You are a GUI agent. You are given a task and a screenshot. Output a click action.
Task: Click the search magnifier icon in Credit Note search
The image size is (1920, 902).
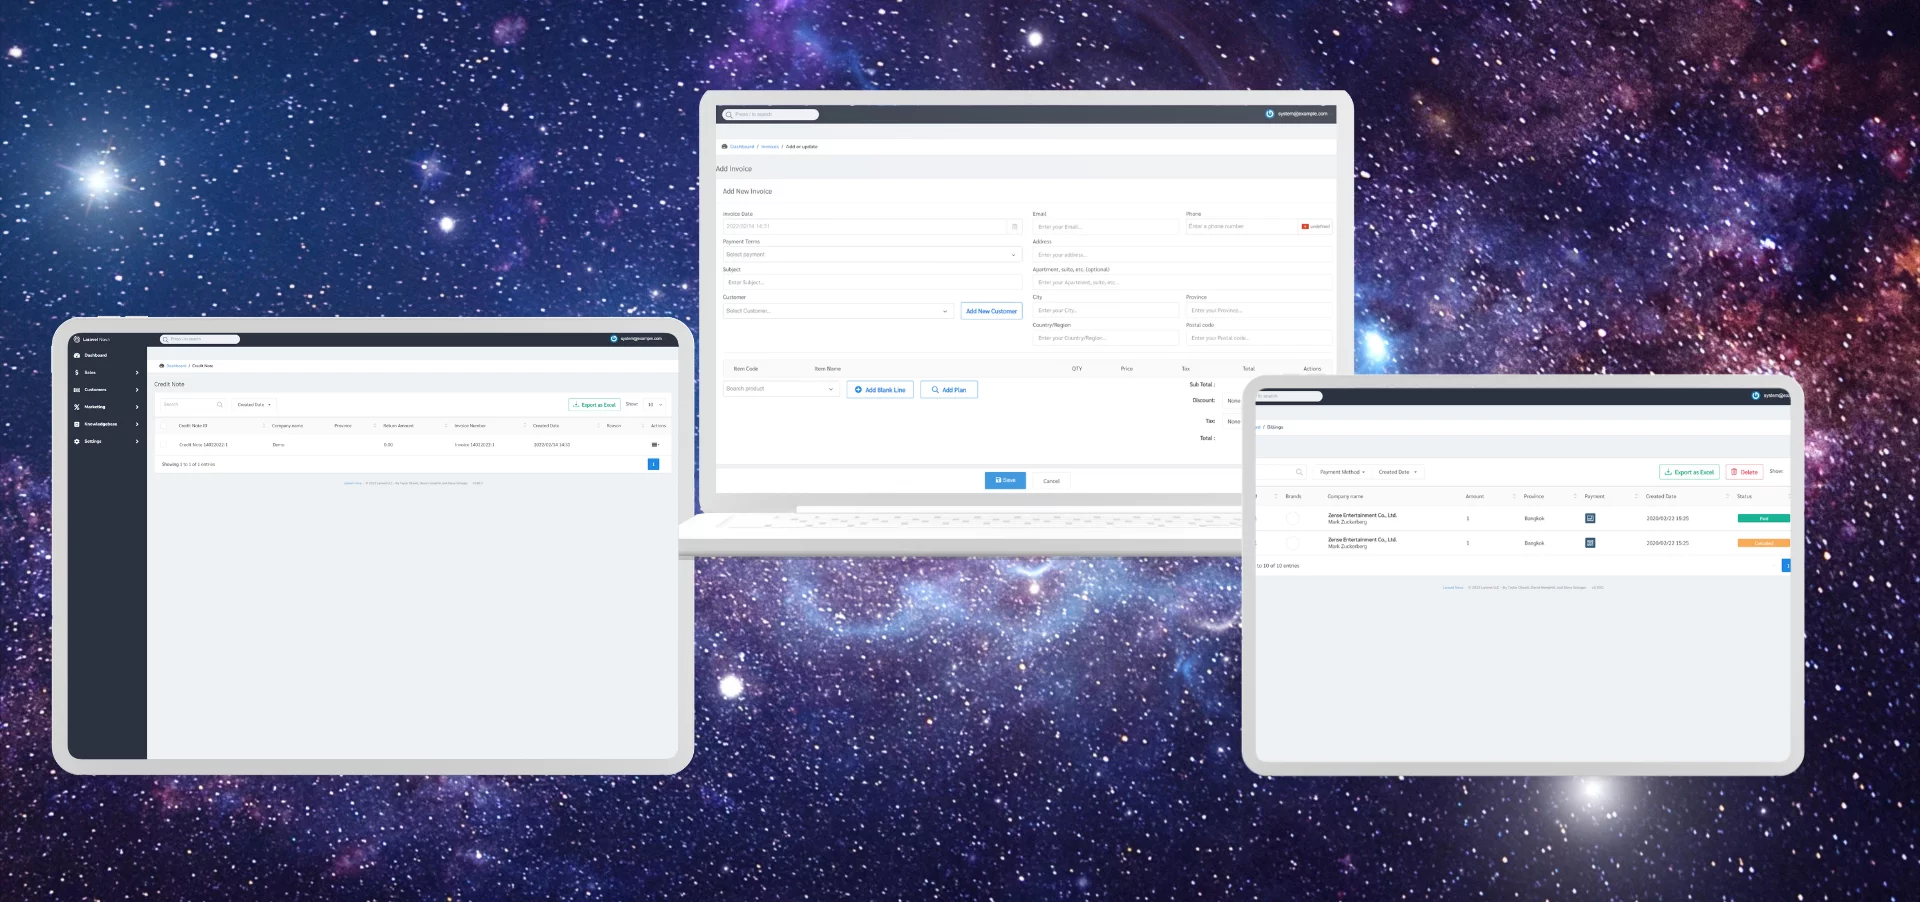[219, 404]
